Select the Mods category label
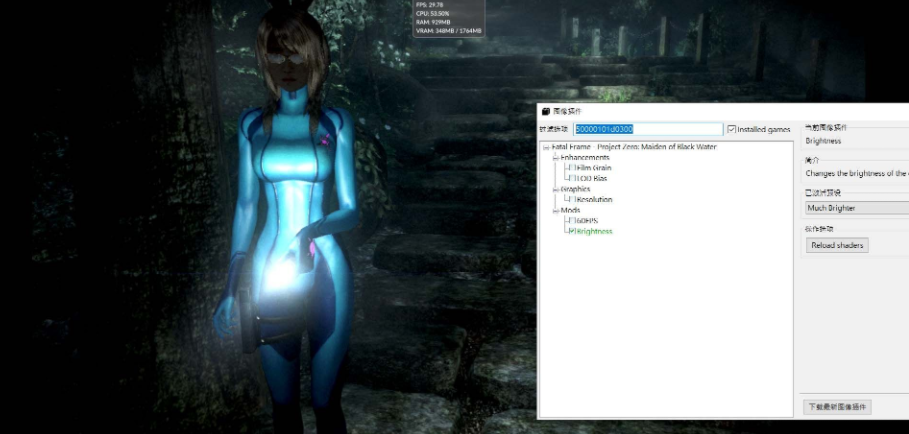 [x=570, y=210]
